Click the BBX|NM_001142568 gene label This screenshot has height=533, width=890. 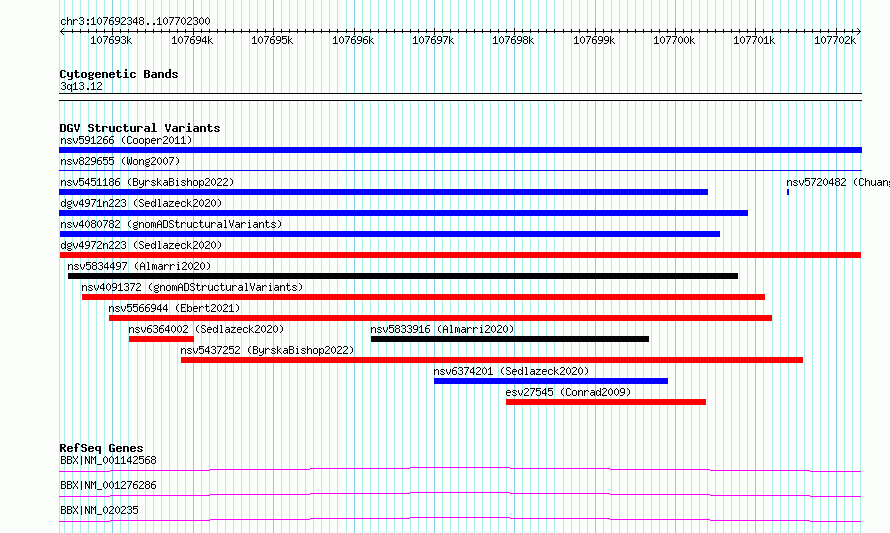click(108, 460)
